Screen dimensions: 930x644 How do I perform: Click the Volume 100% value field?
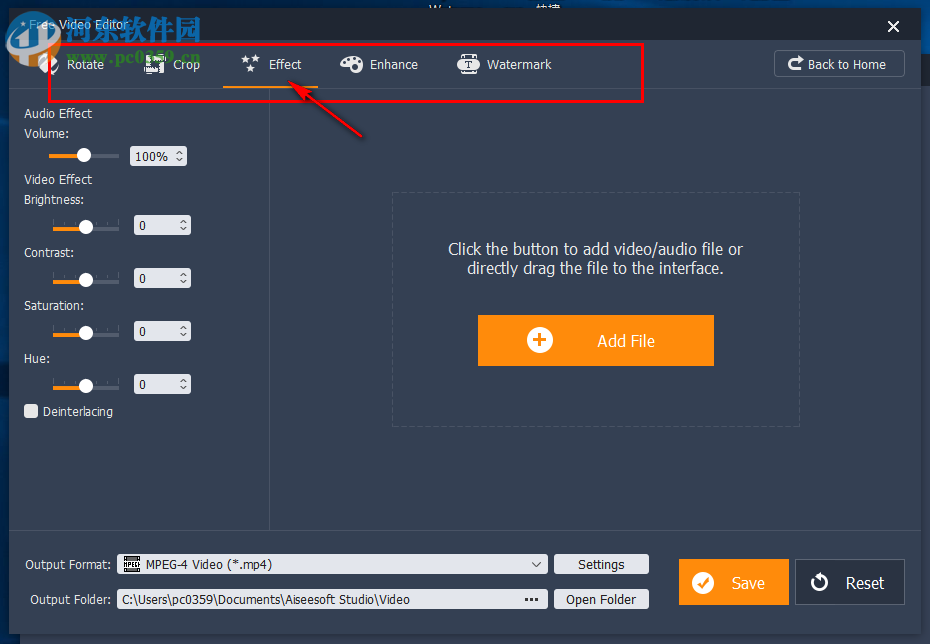coord(158,156)
